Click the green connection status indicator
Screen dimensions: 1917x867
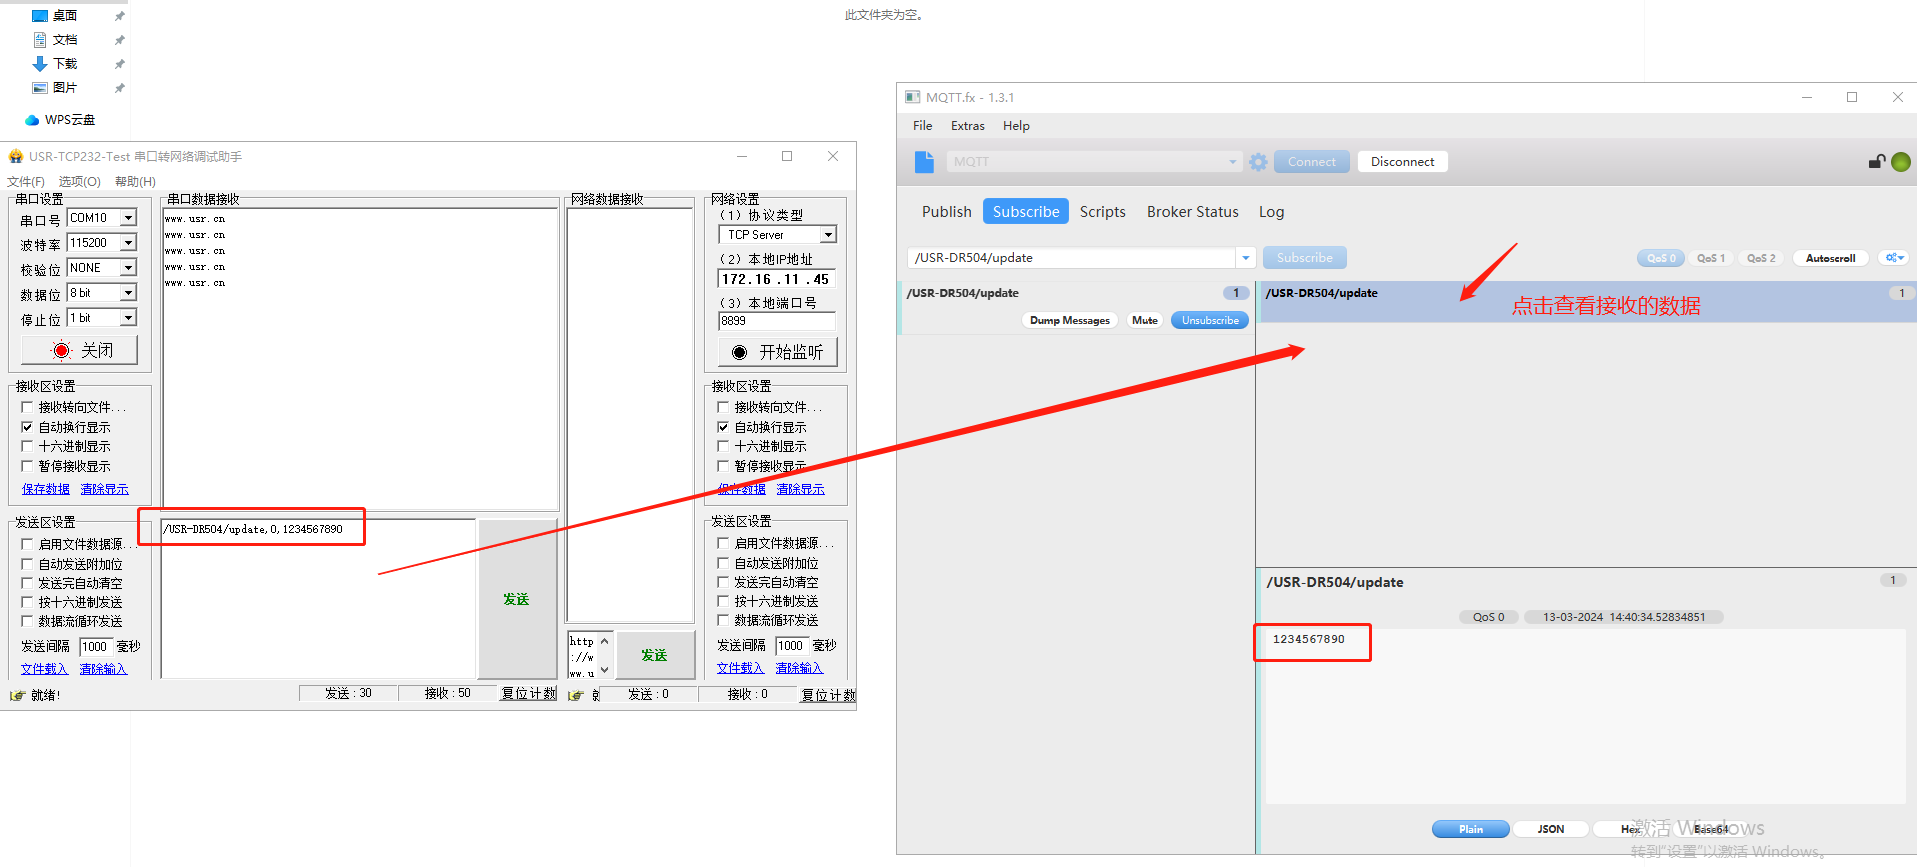1901,162
